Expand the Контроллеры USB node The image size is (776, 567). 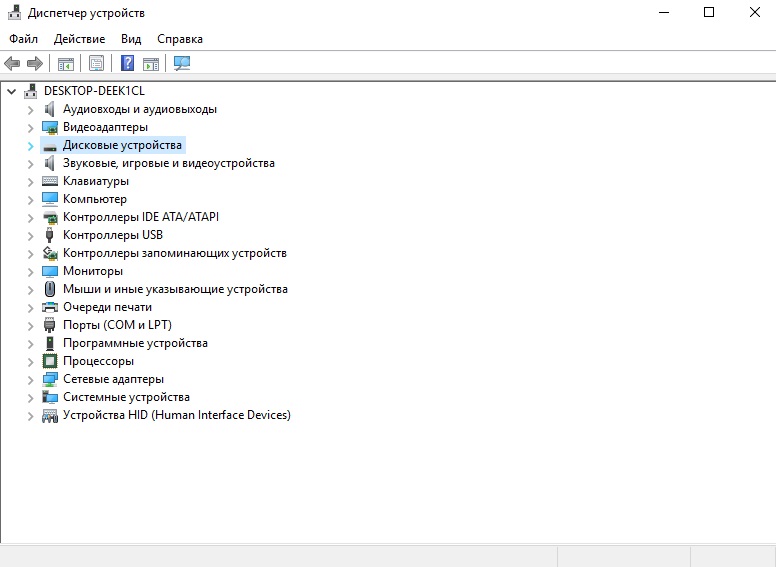tap(30, 236)
